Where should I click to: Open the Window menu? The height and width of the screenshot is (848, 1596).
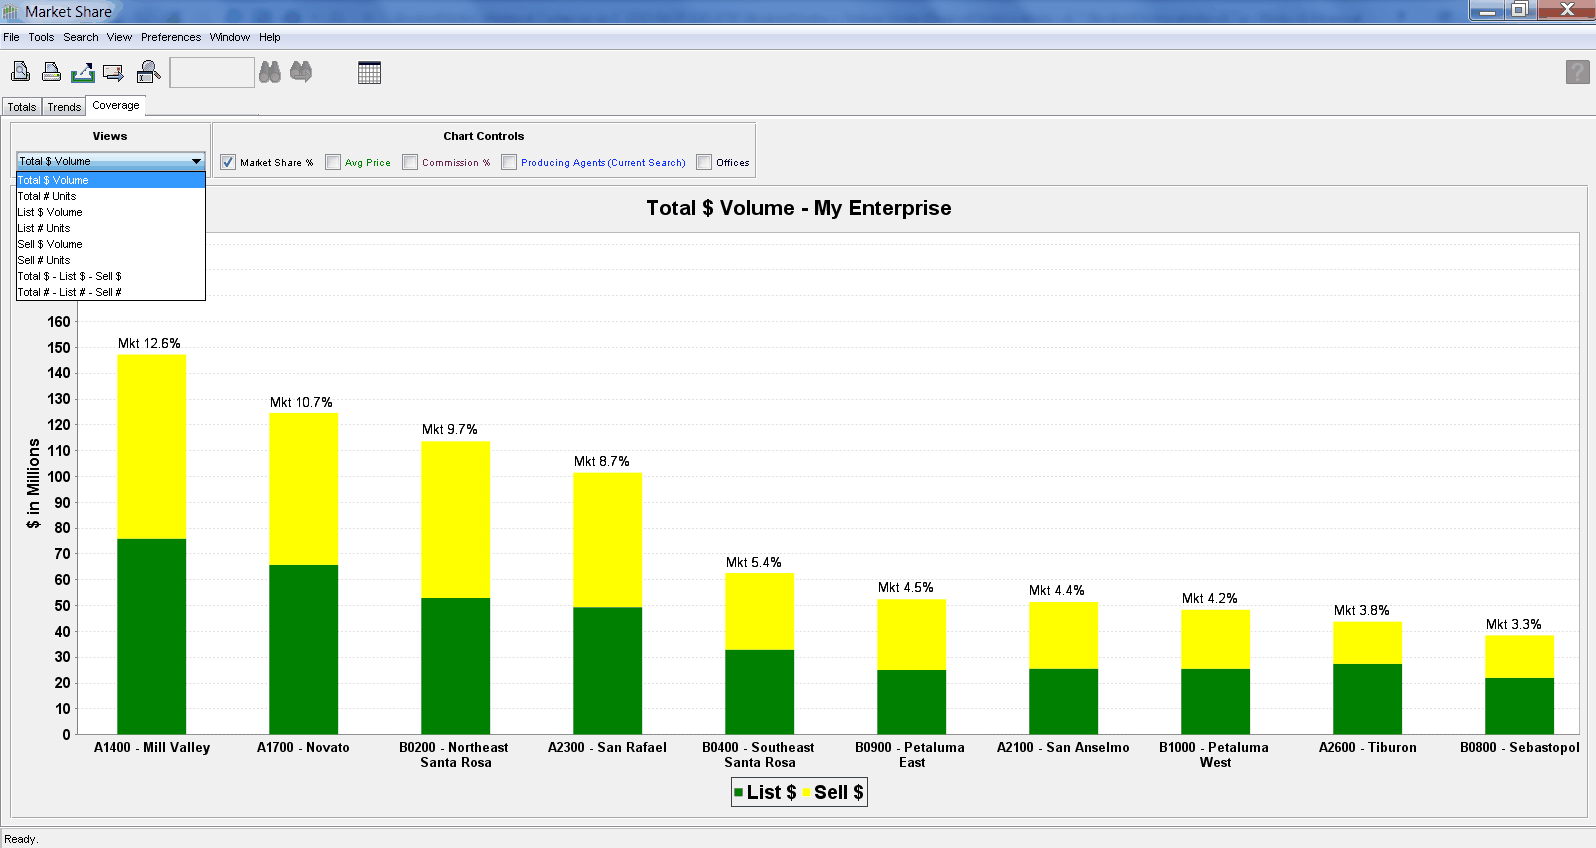pyautogui.click(x=230, y=37)
